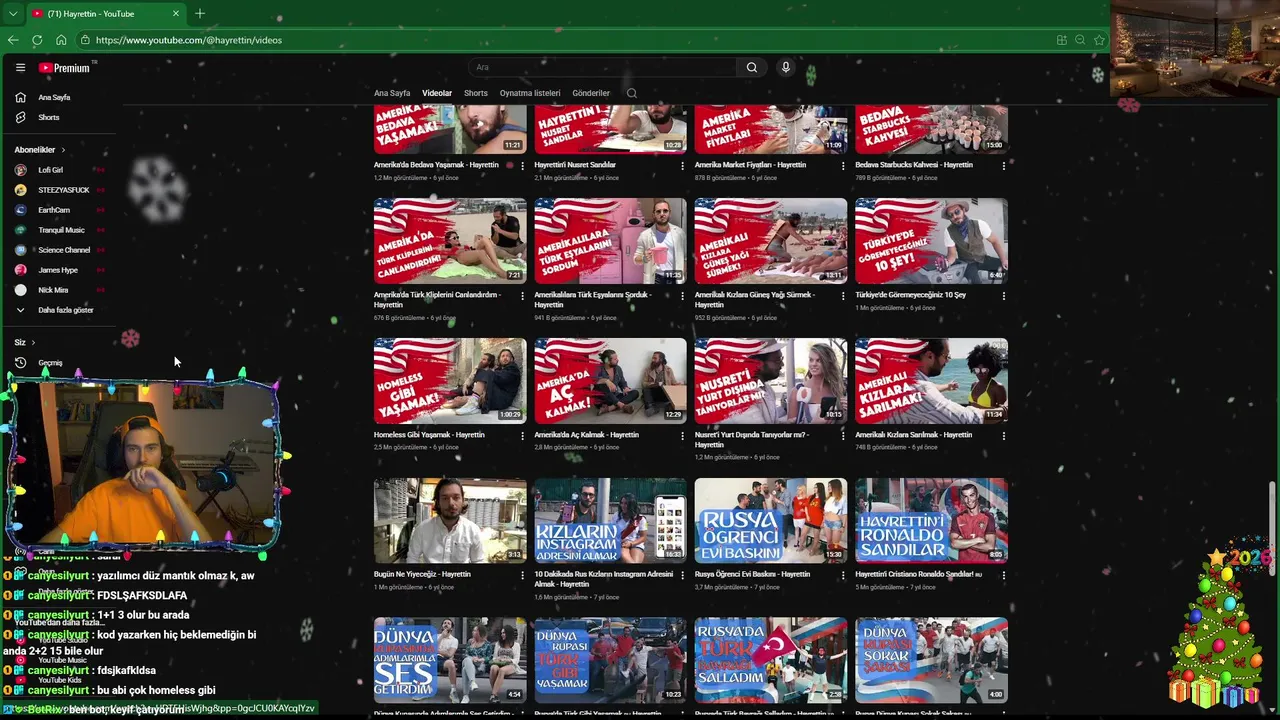This screenshot has width=1280, height=720.
Task: View site info lock icon in address bar
Action: click(x=86, y=40)
